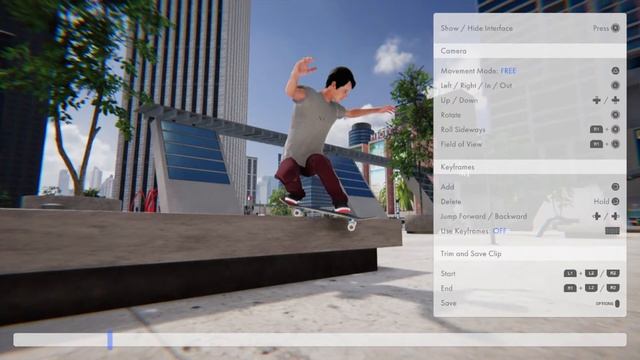Click the second d-pad icon in Up / Down row
This screenshot has height=360, width=640.
(615, 100)
